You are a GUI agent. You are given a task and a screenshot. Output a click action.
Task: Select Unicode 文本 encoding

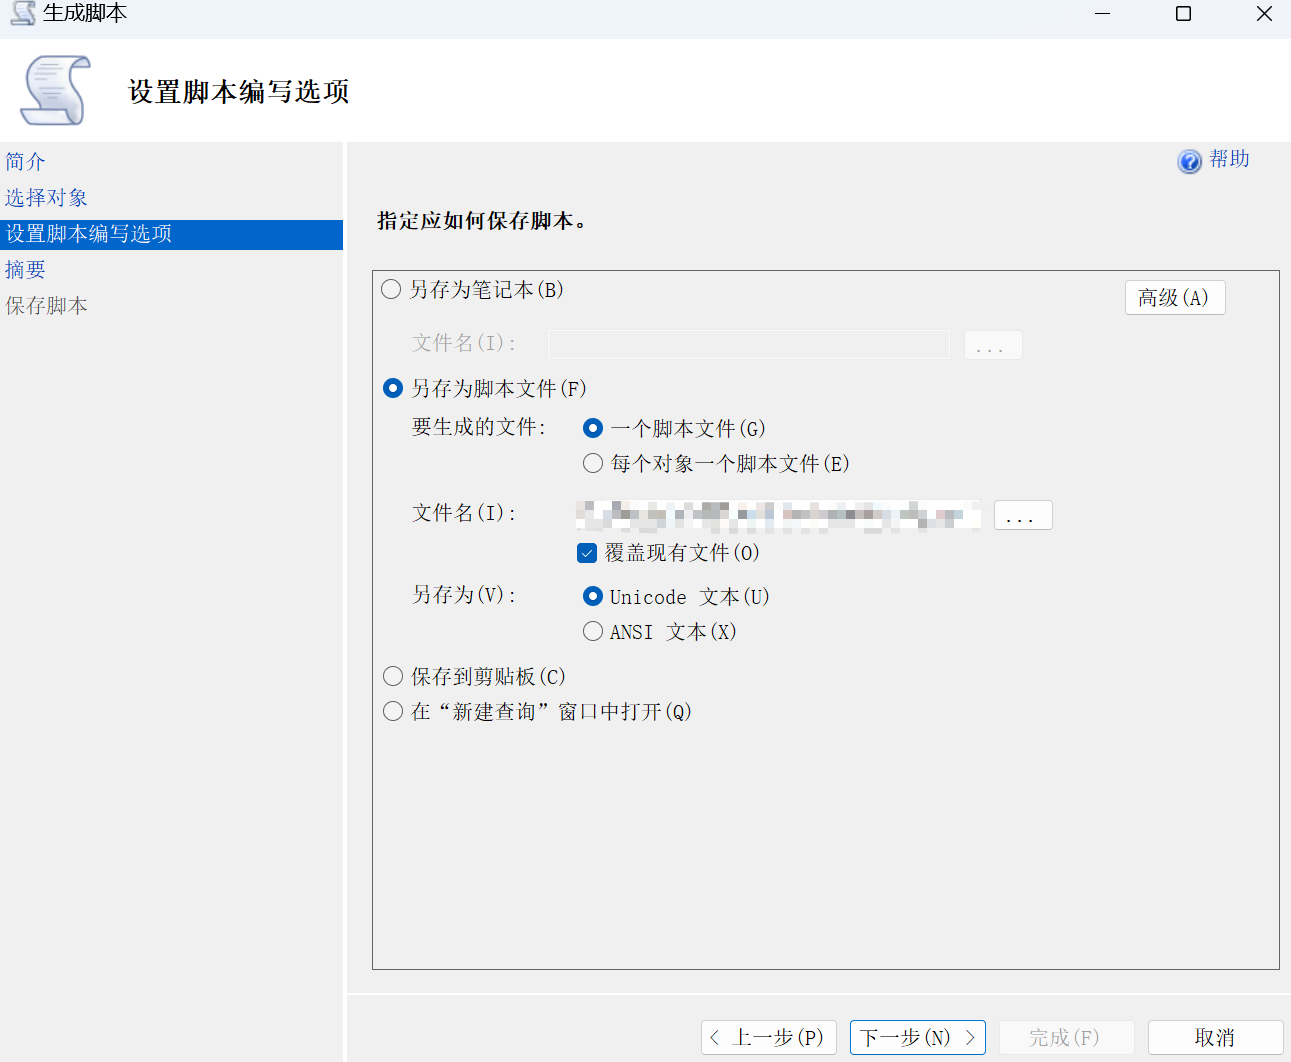coord(593,596)
